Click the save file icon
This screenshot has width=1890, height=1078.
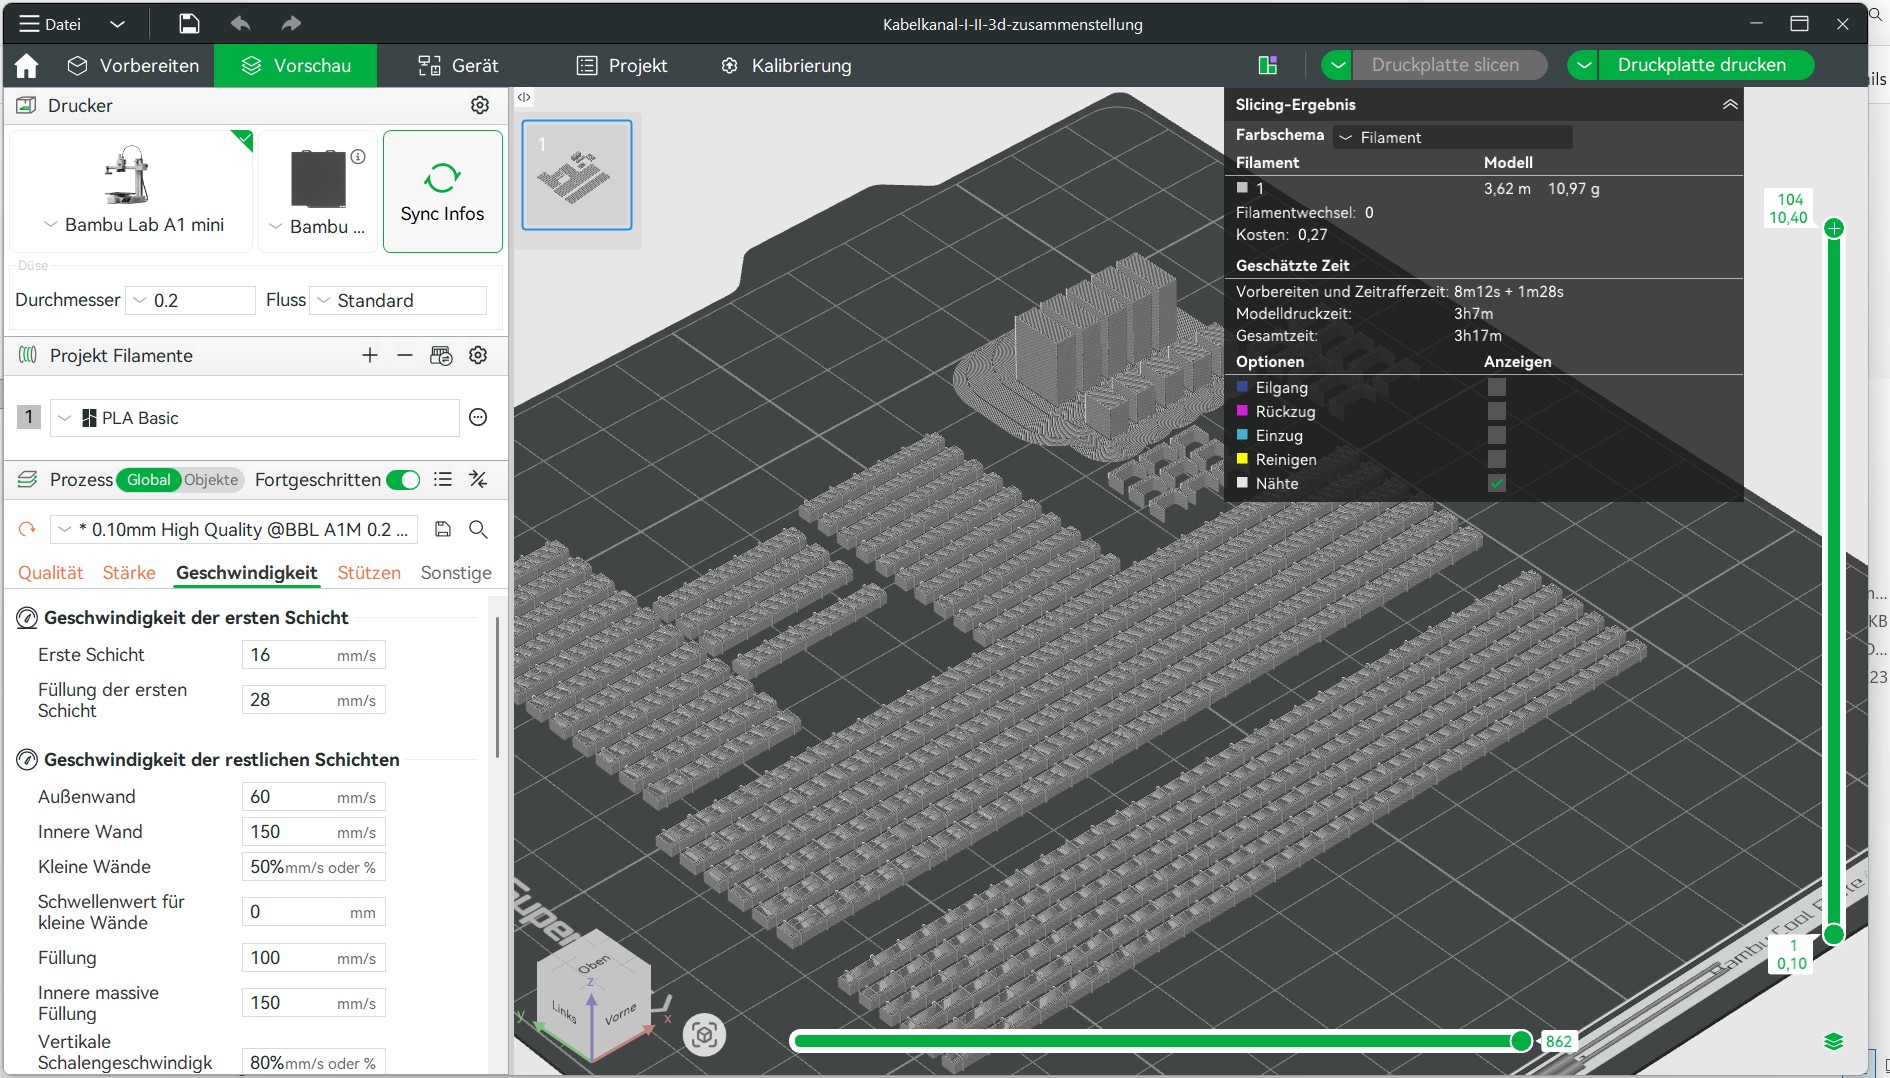tap(189, 24)
